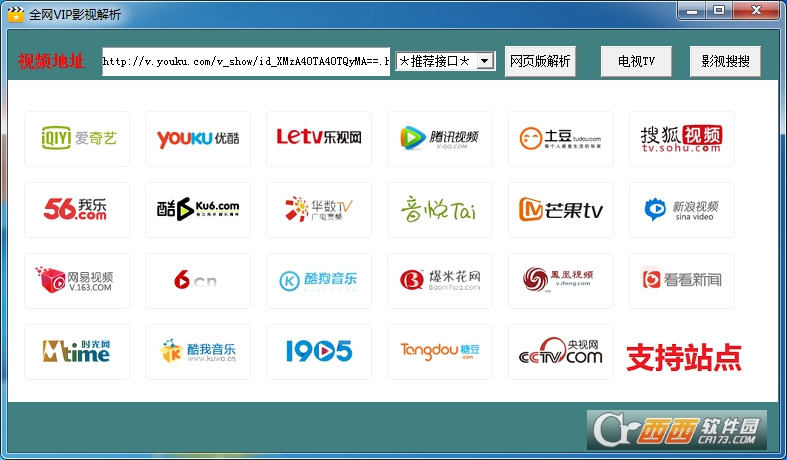Close the 全网VIP影视解析 window
The width and height of the screenshot is (787, 460).
(756, 10)
